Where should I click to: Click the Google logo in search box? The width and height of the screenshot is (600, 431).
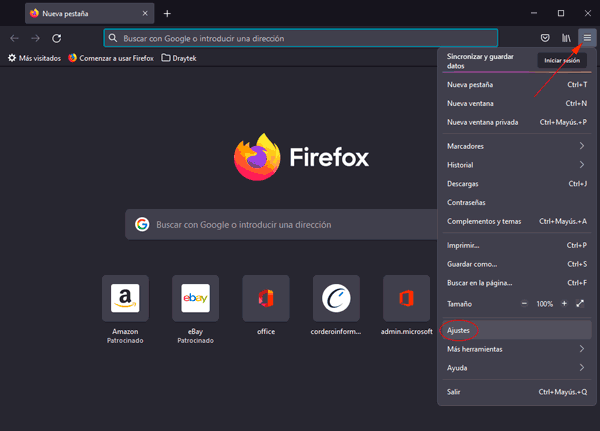coord(142,224)
